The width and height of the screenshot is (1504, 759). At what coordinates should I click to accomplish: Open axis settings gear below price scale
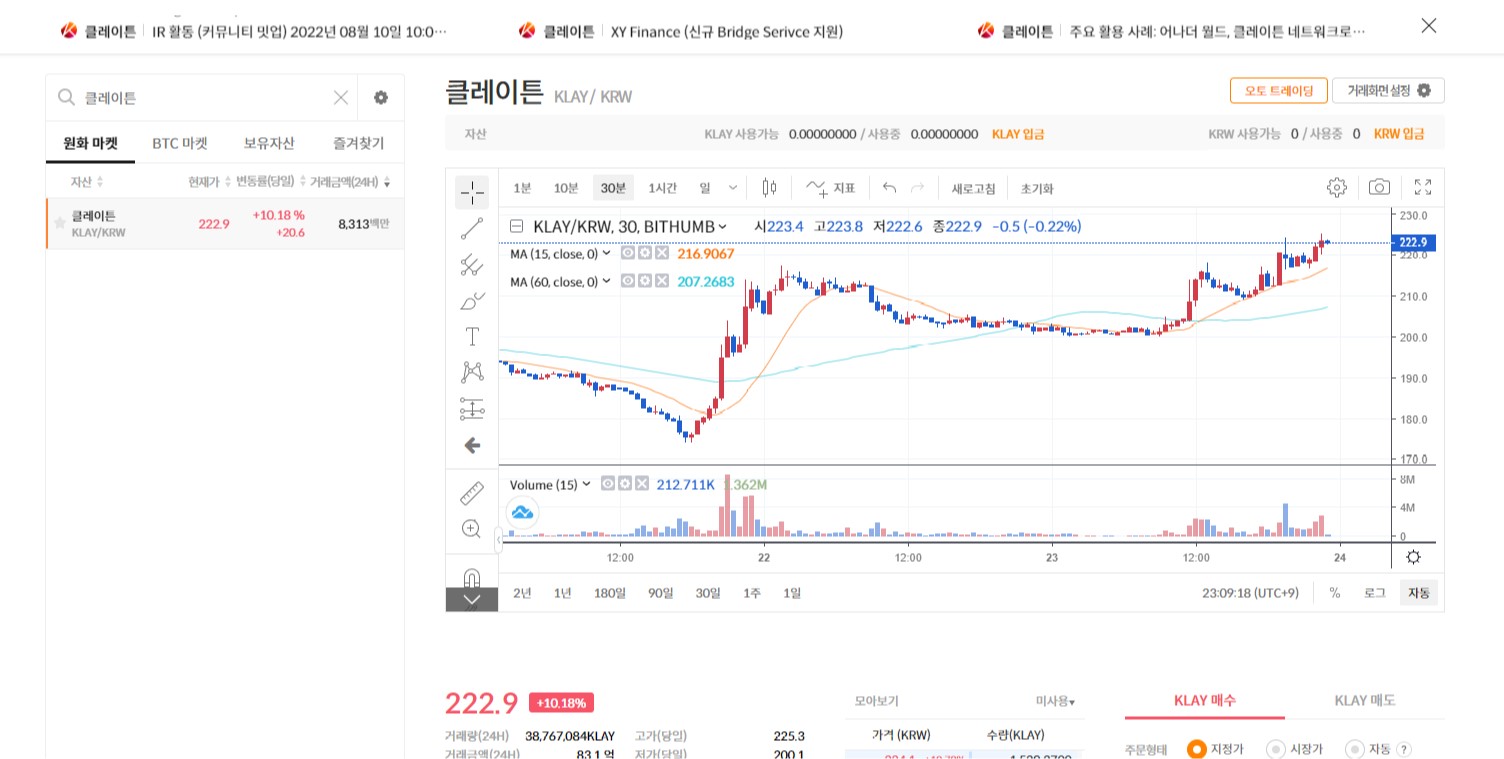(x=1413, y=557)
